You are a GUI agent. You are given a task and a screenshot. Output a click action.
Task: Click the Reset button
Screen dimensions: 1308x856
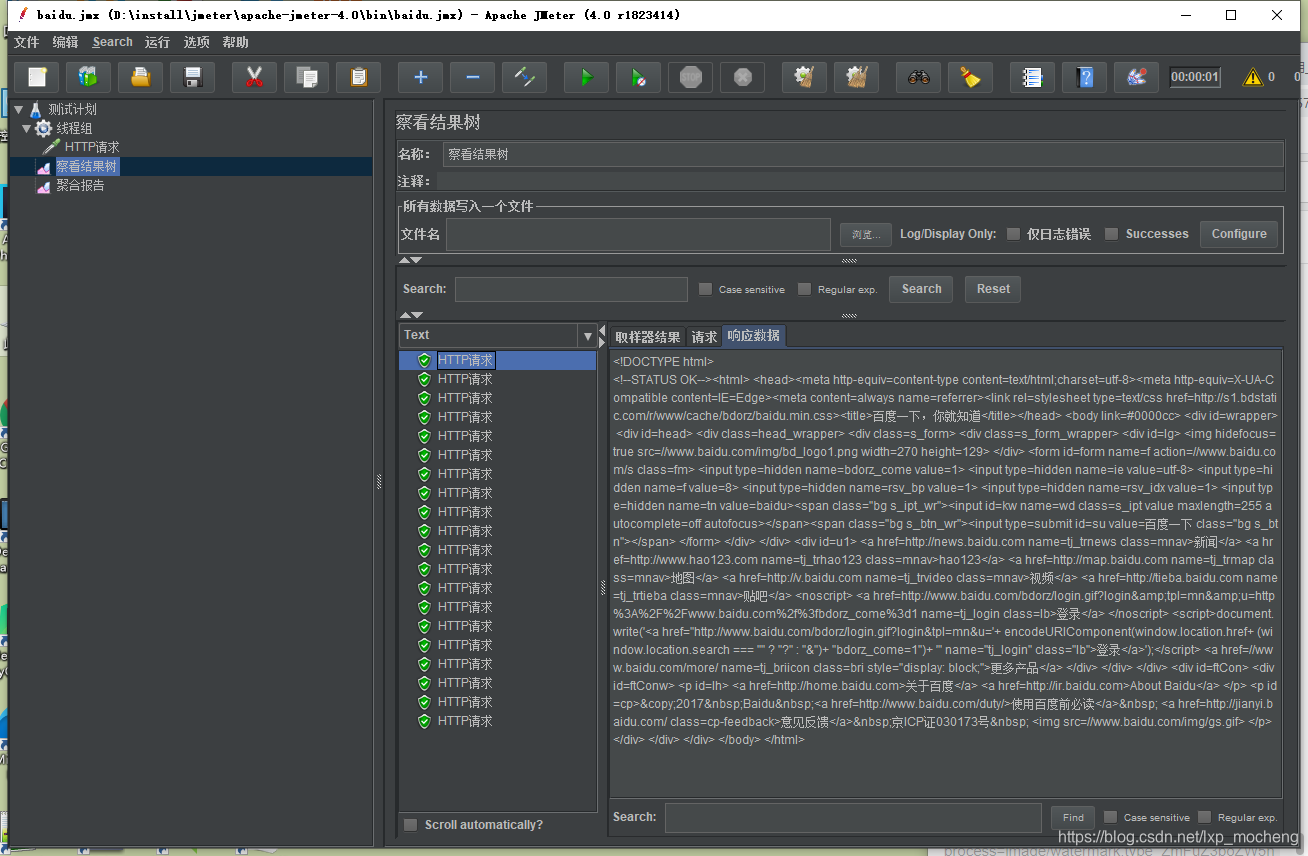click(x=993, y=289)
